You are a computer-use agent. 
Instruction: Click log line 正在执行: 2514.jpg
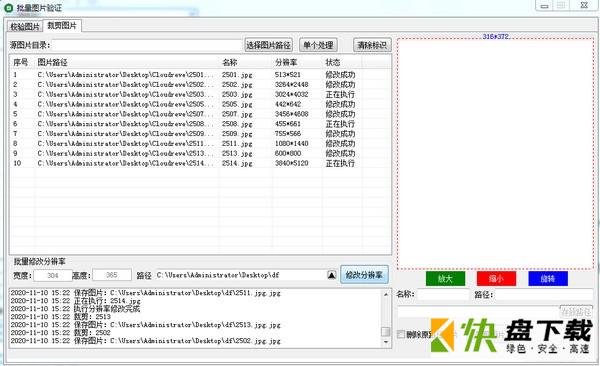point(75,301)
